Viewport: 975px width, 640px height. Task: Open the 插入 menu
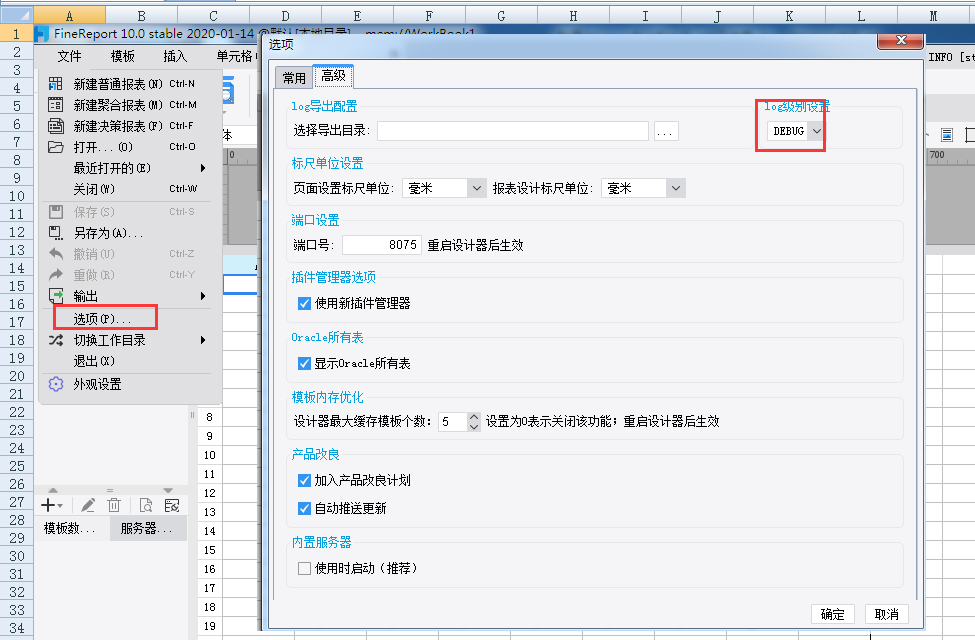pyautogui.click(x=175, y=57)
